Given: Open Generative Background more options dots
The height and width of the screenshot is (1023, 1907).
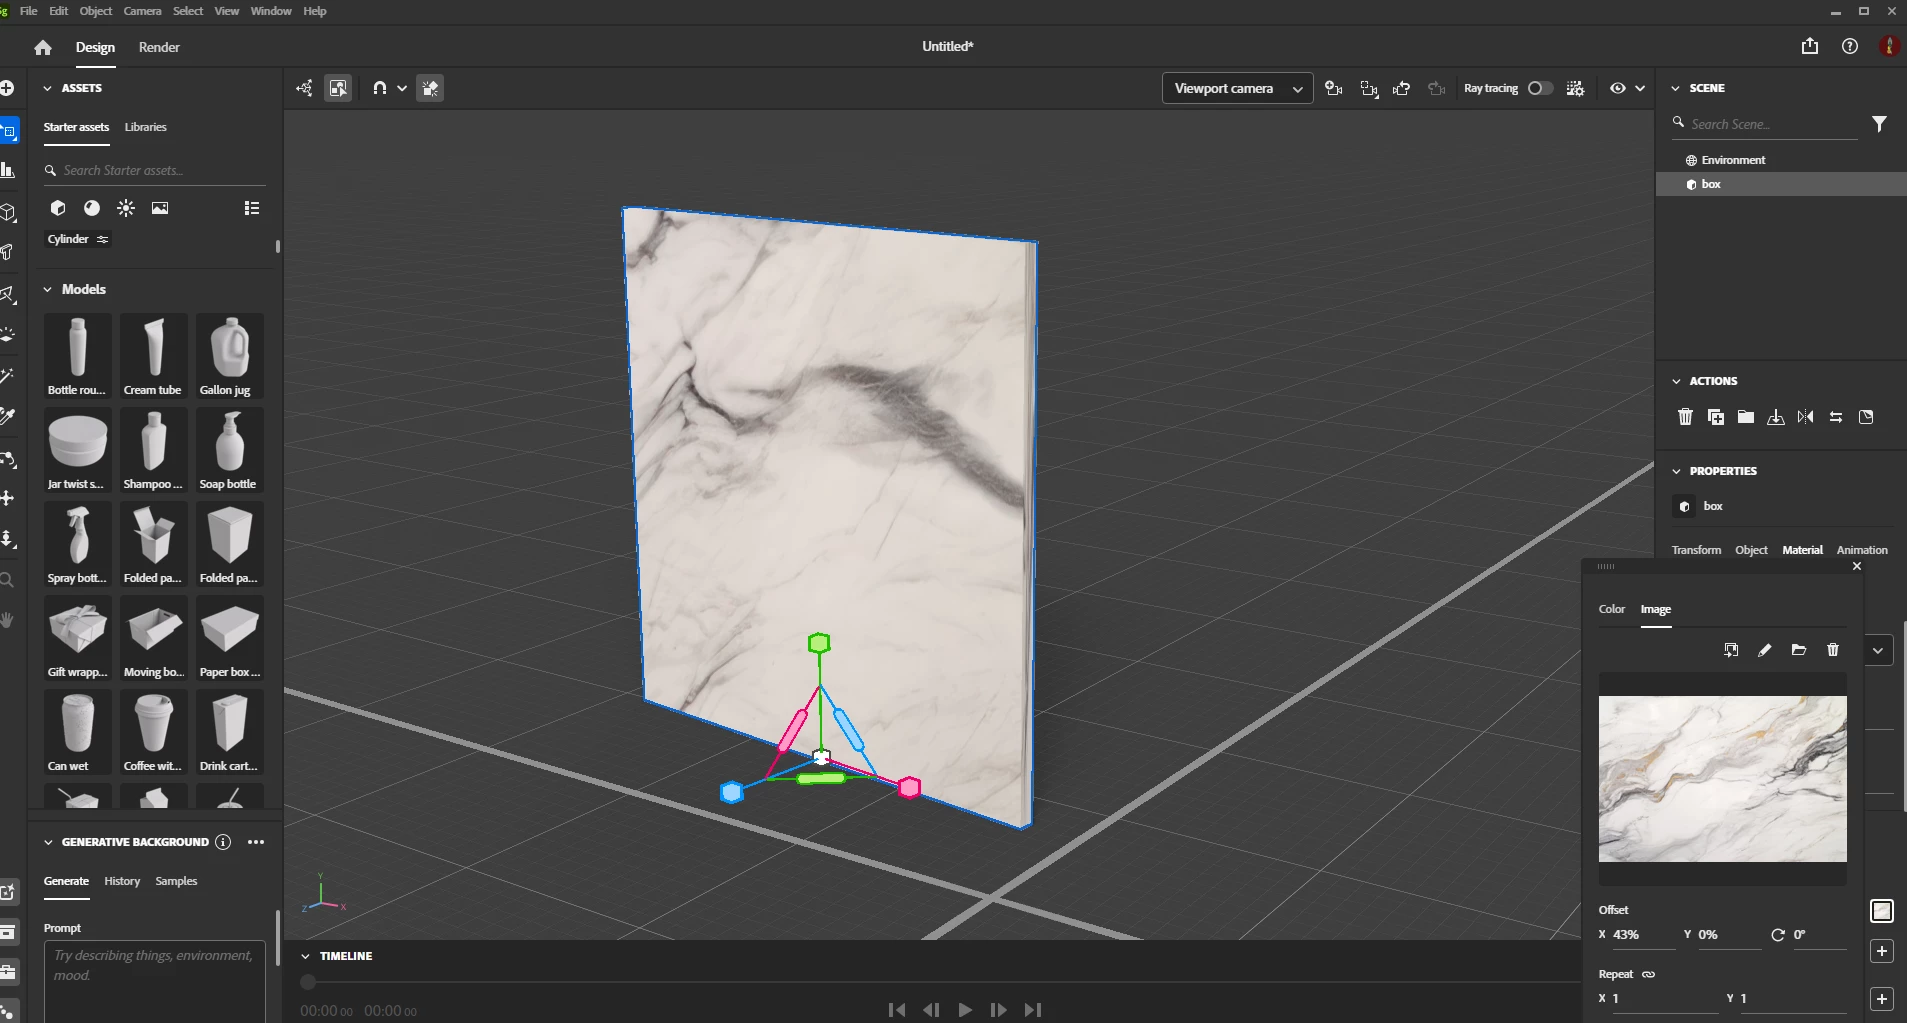Looking at the screenshot, I should 256,842.
